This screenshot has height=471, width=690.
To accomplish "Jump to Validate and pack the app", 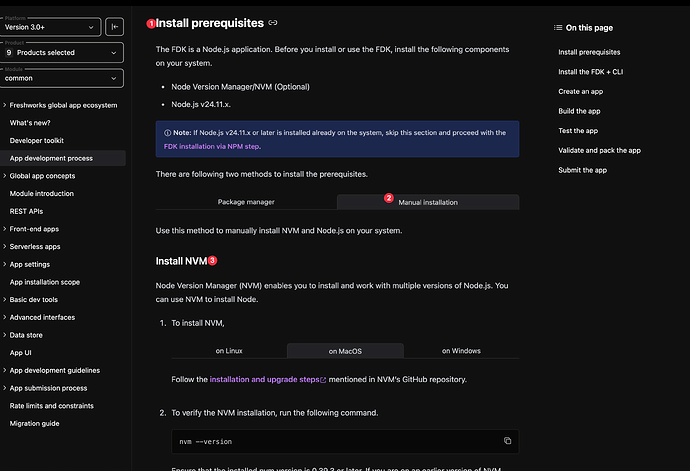I will (599, 150).
